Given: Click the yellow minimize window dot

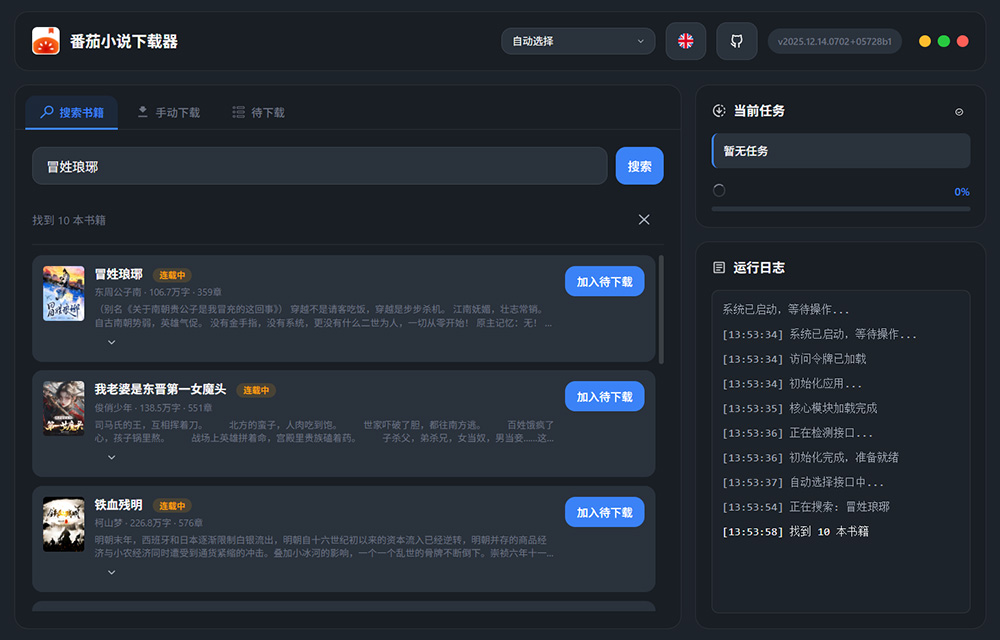Looking at the screenshot, I should [x=925, y=41].
